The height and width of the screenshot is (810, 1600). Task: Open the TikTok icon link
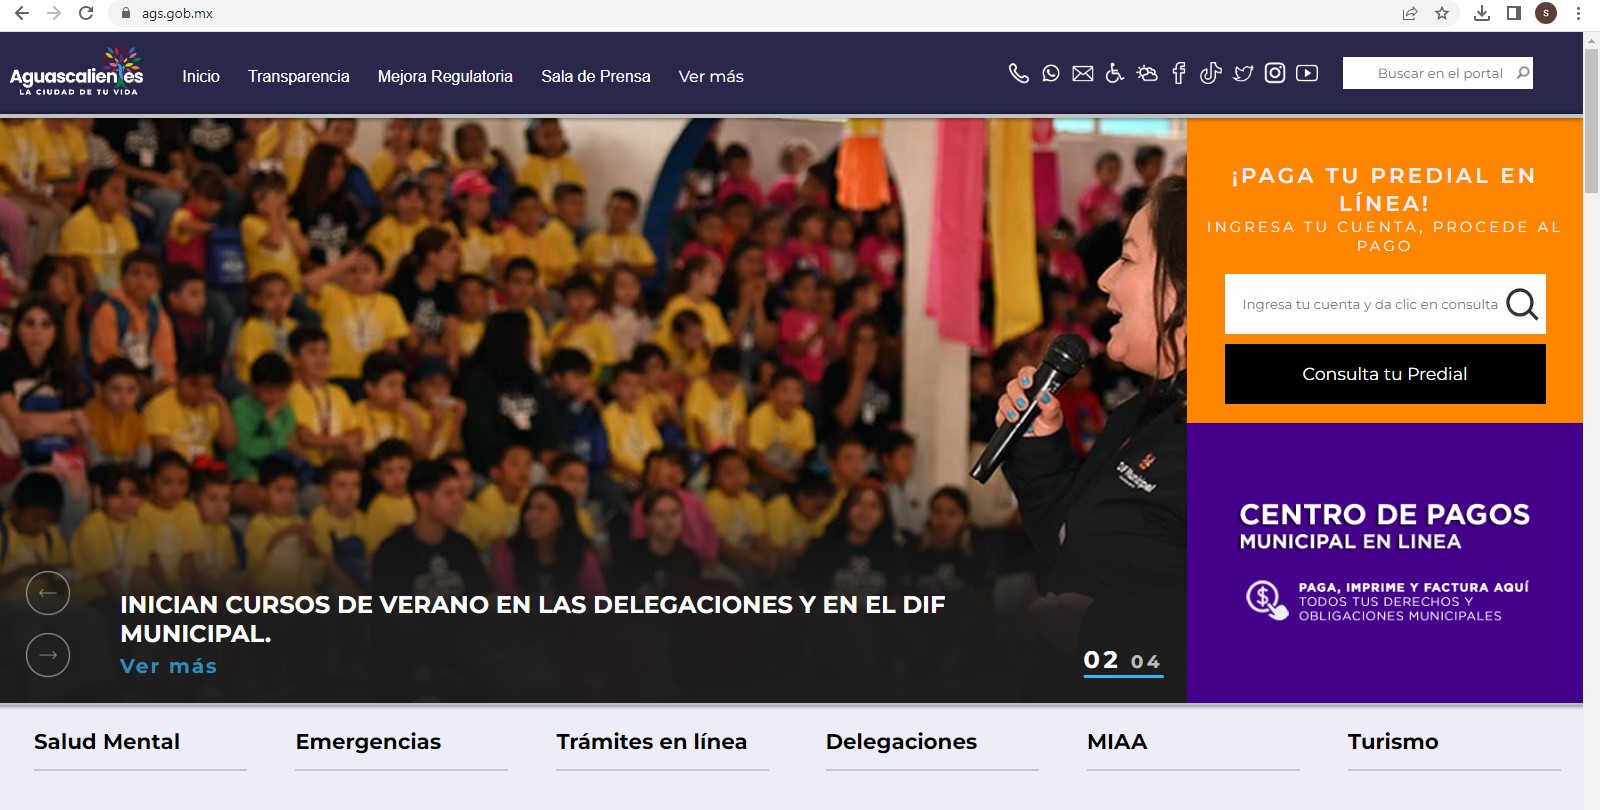[x=1210, y=73]
